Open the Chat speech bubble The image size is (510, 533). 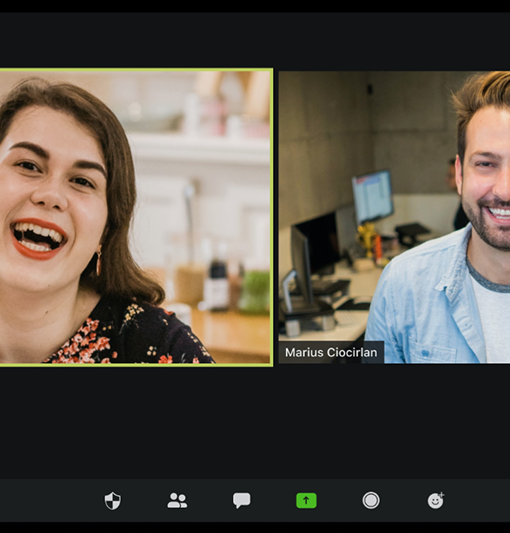(242, 501)
